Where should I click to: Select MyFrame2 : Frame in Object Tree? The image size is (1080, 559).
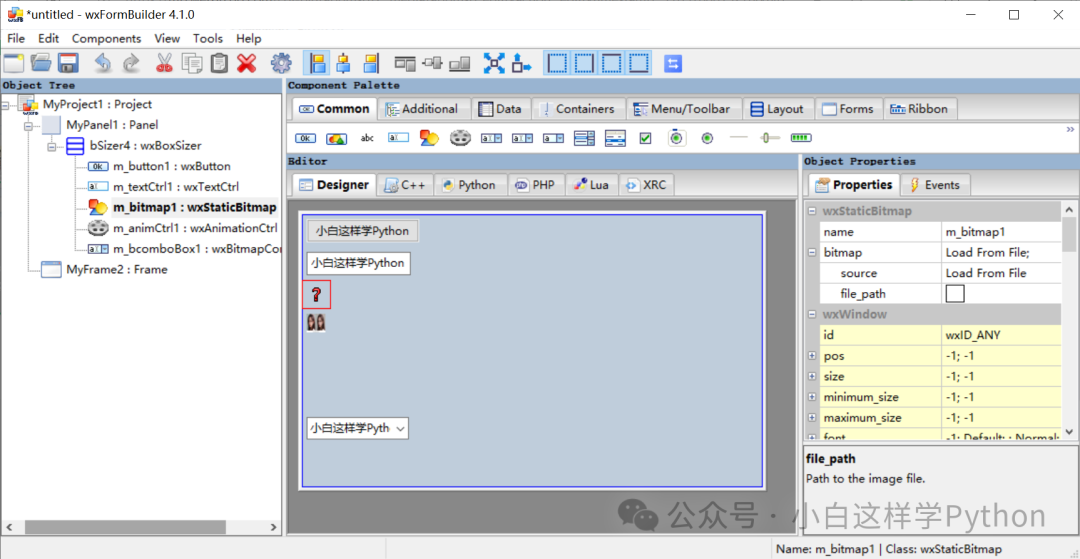click(x=116, y=269)
